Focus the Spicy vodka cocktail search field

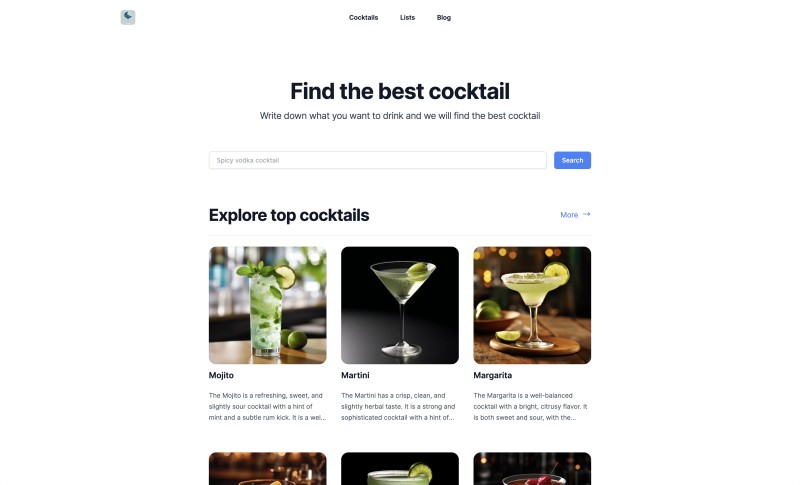coord(378,160)
